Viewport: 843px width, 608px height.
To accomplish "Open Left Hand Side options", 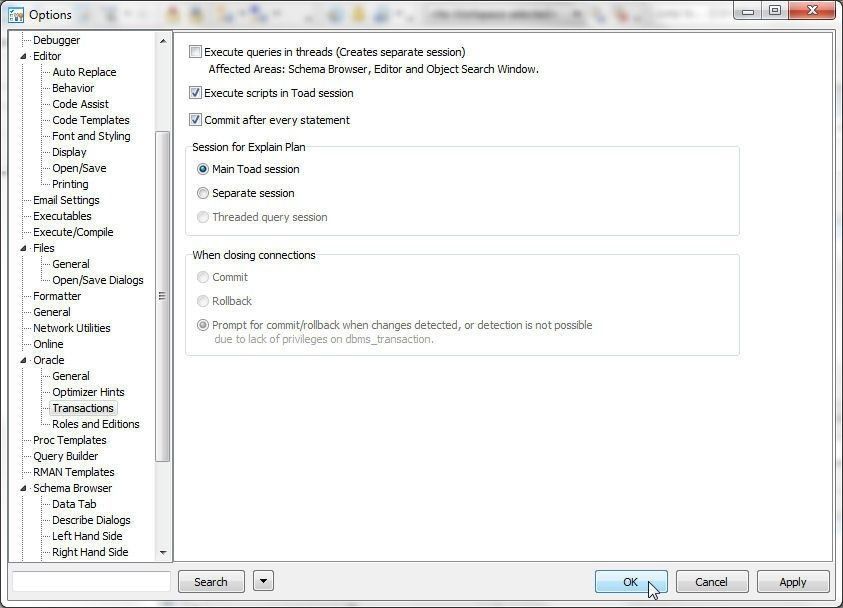I will point(87,537).
